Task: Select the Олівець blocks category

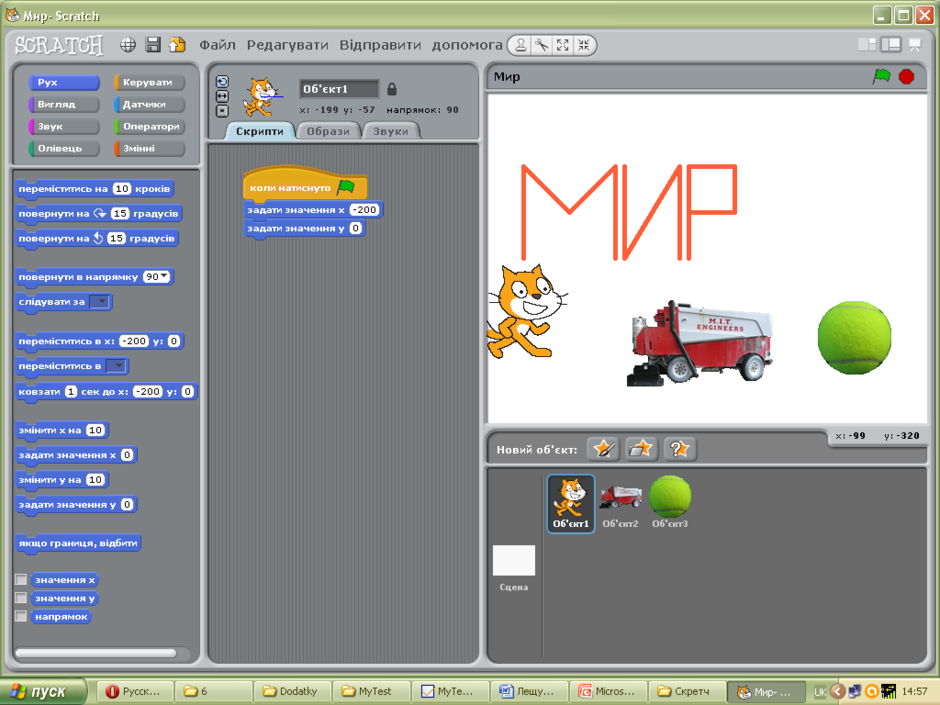Action: pos(64,148)
